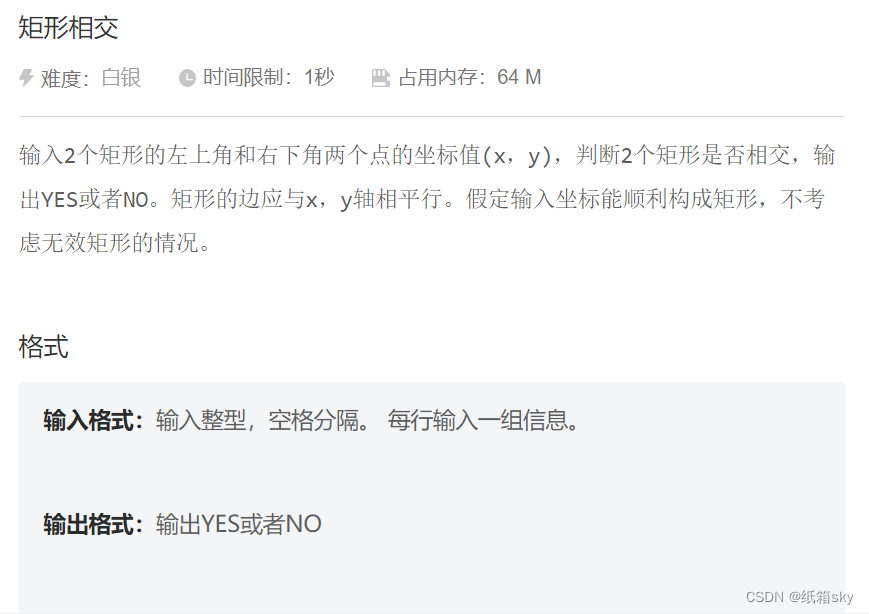This screenshot has width=869, height=614.
Task: Click the 占用内存 64 M text
Action: 470,77
